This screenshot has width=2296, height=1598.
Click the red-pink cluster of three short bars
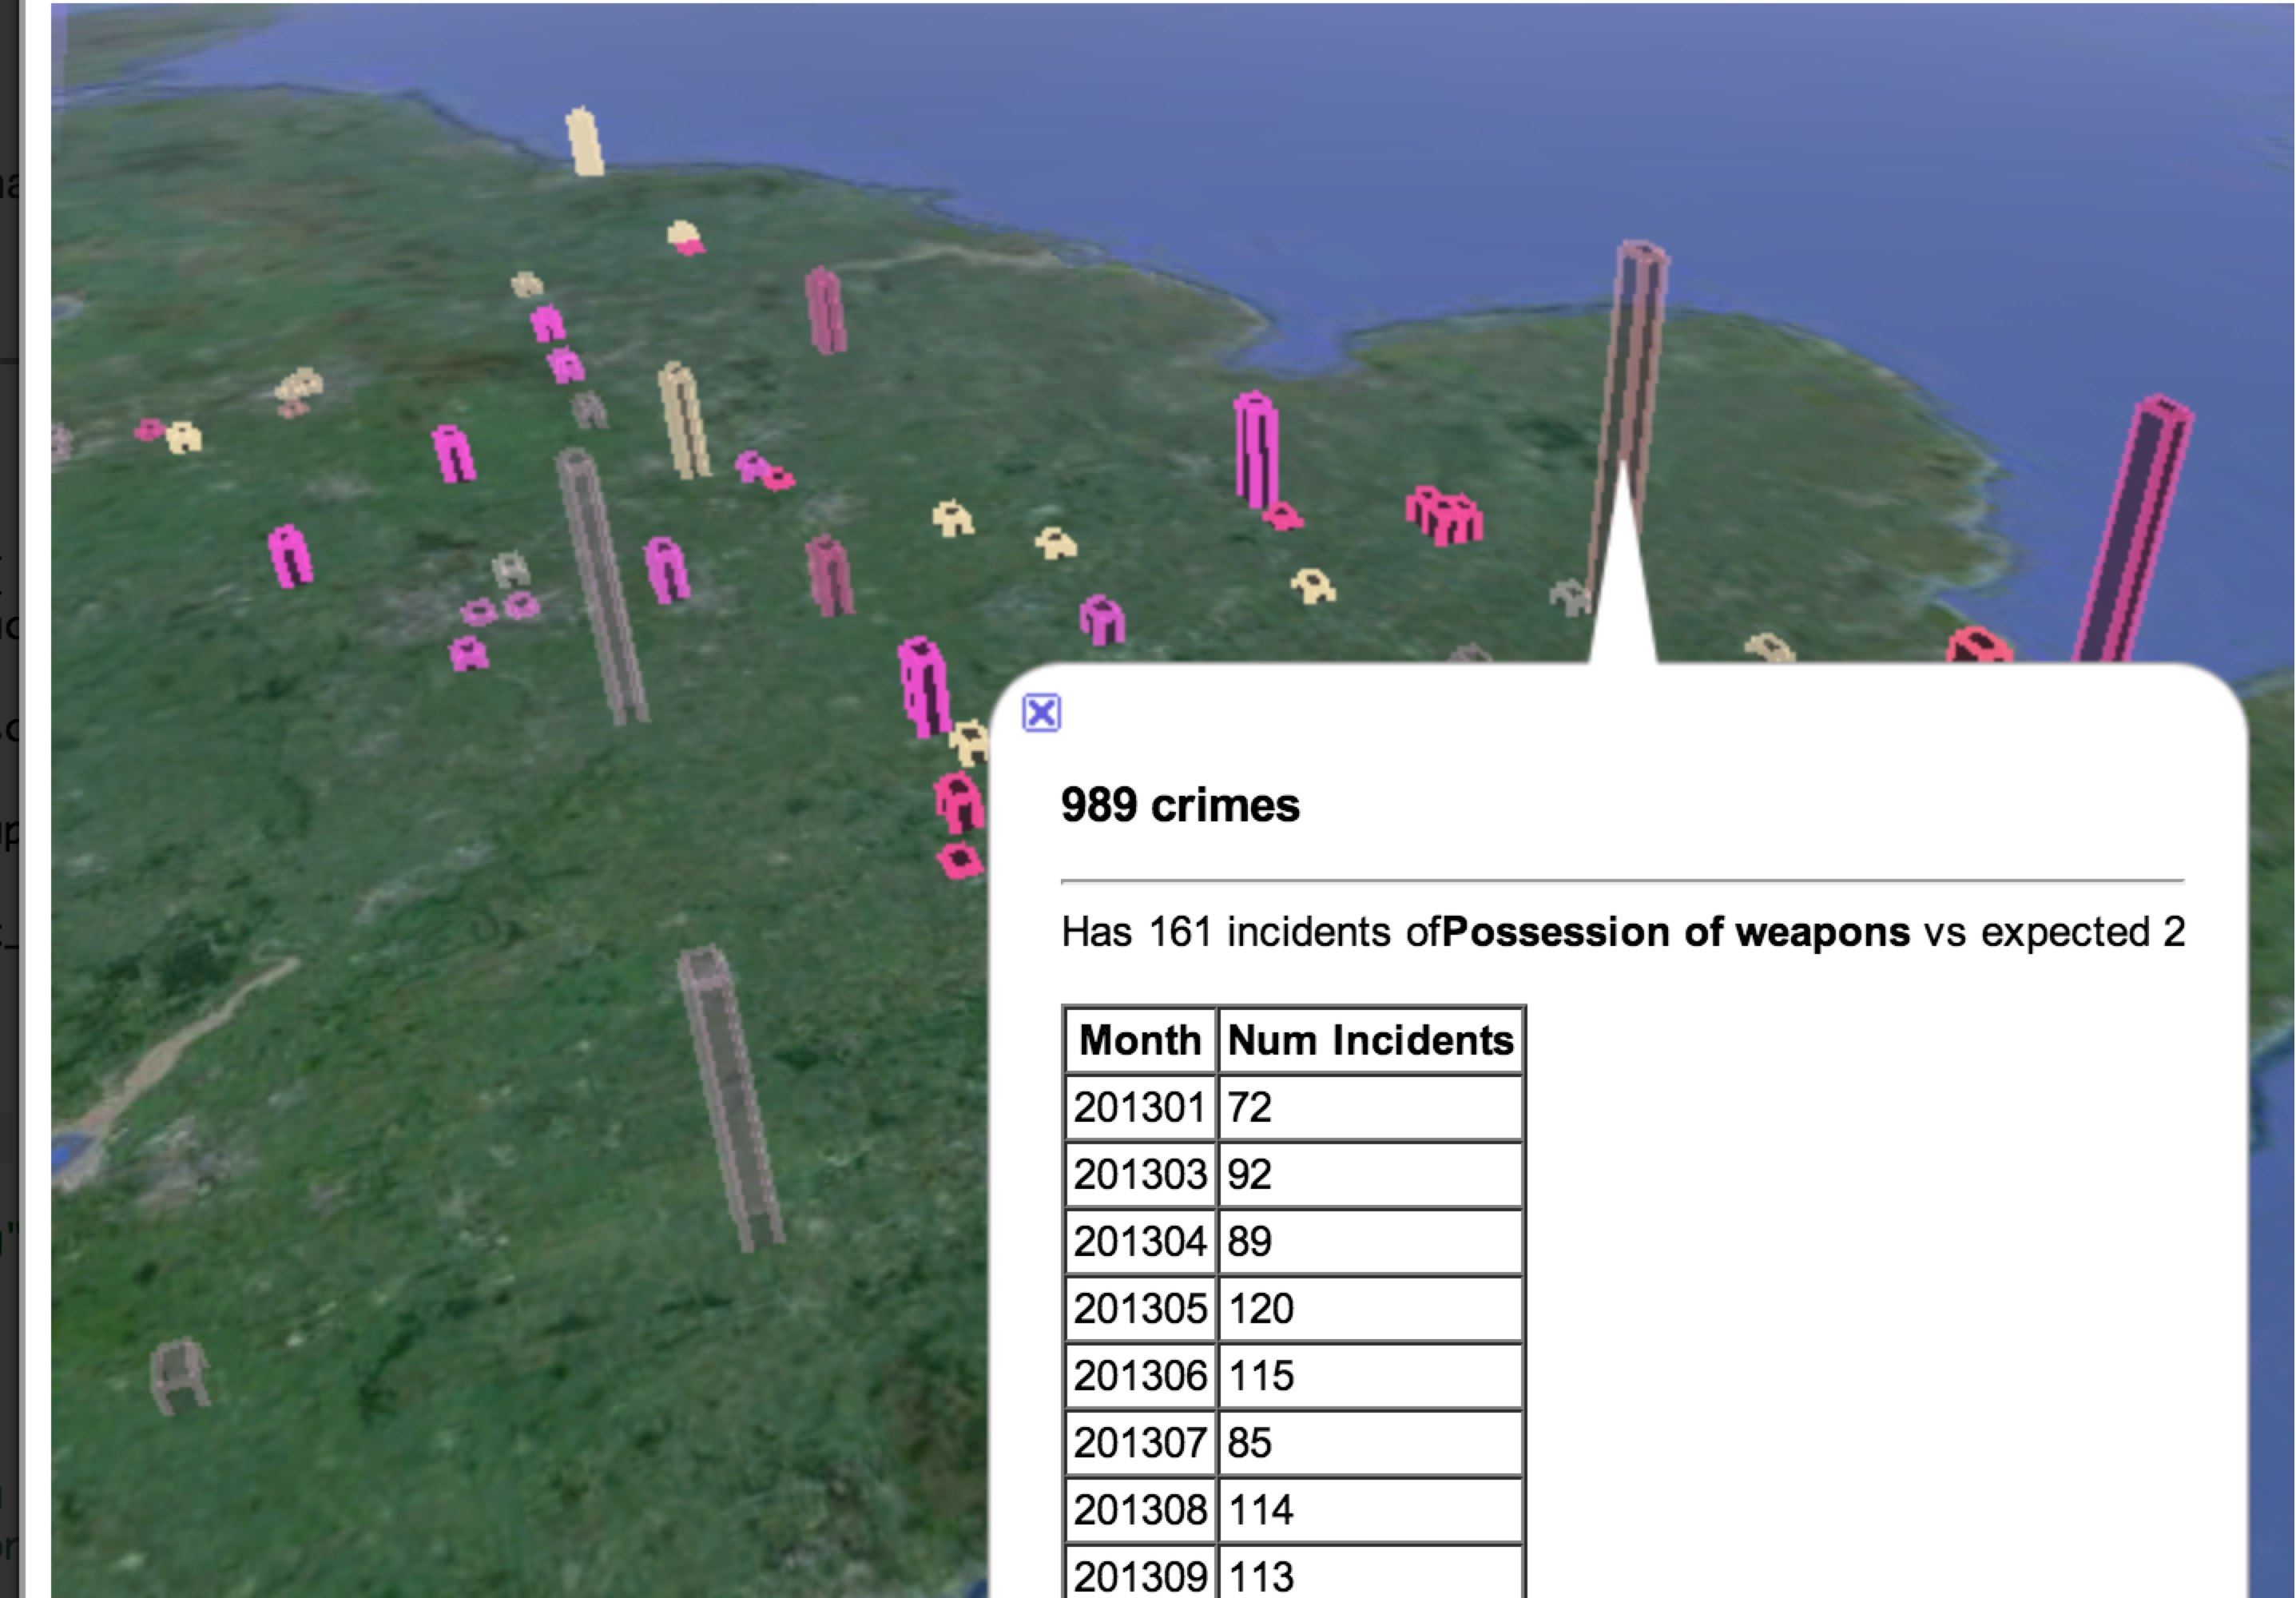pyautogui.click(x=1444, y=515)
